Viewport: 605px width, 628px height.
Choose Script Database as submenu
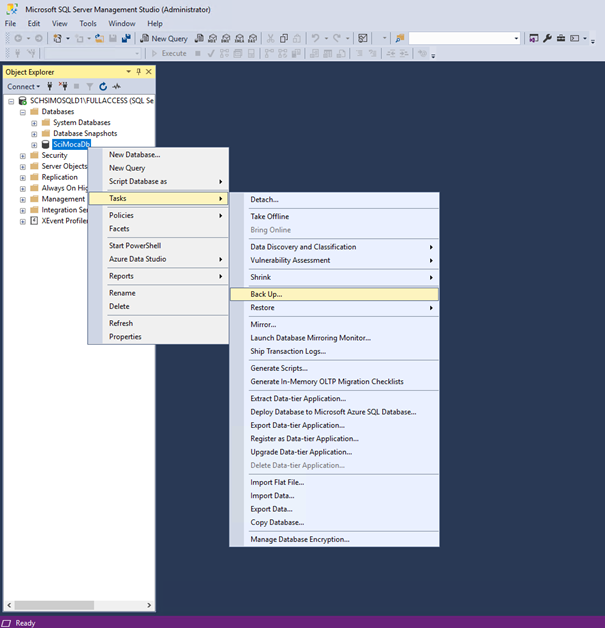click(x=159, y=181)
